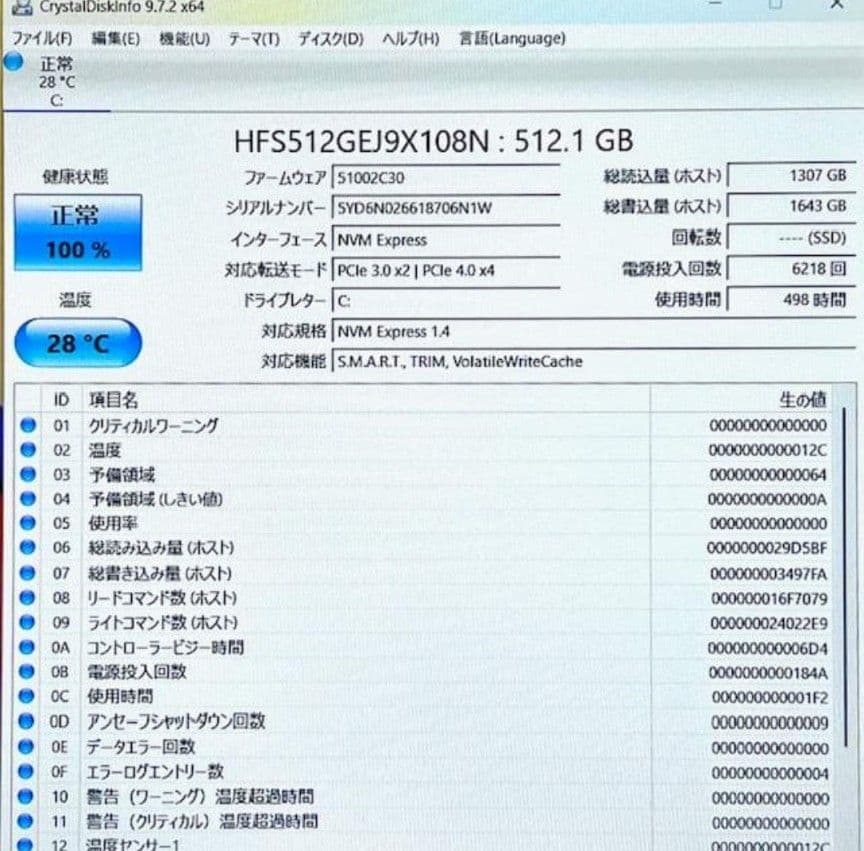This screenshot has height=851, width=864.
Task: Click raw value 000000000184A
Action: pyautogui.click(x=768, y=672)
